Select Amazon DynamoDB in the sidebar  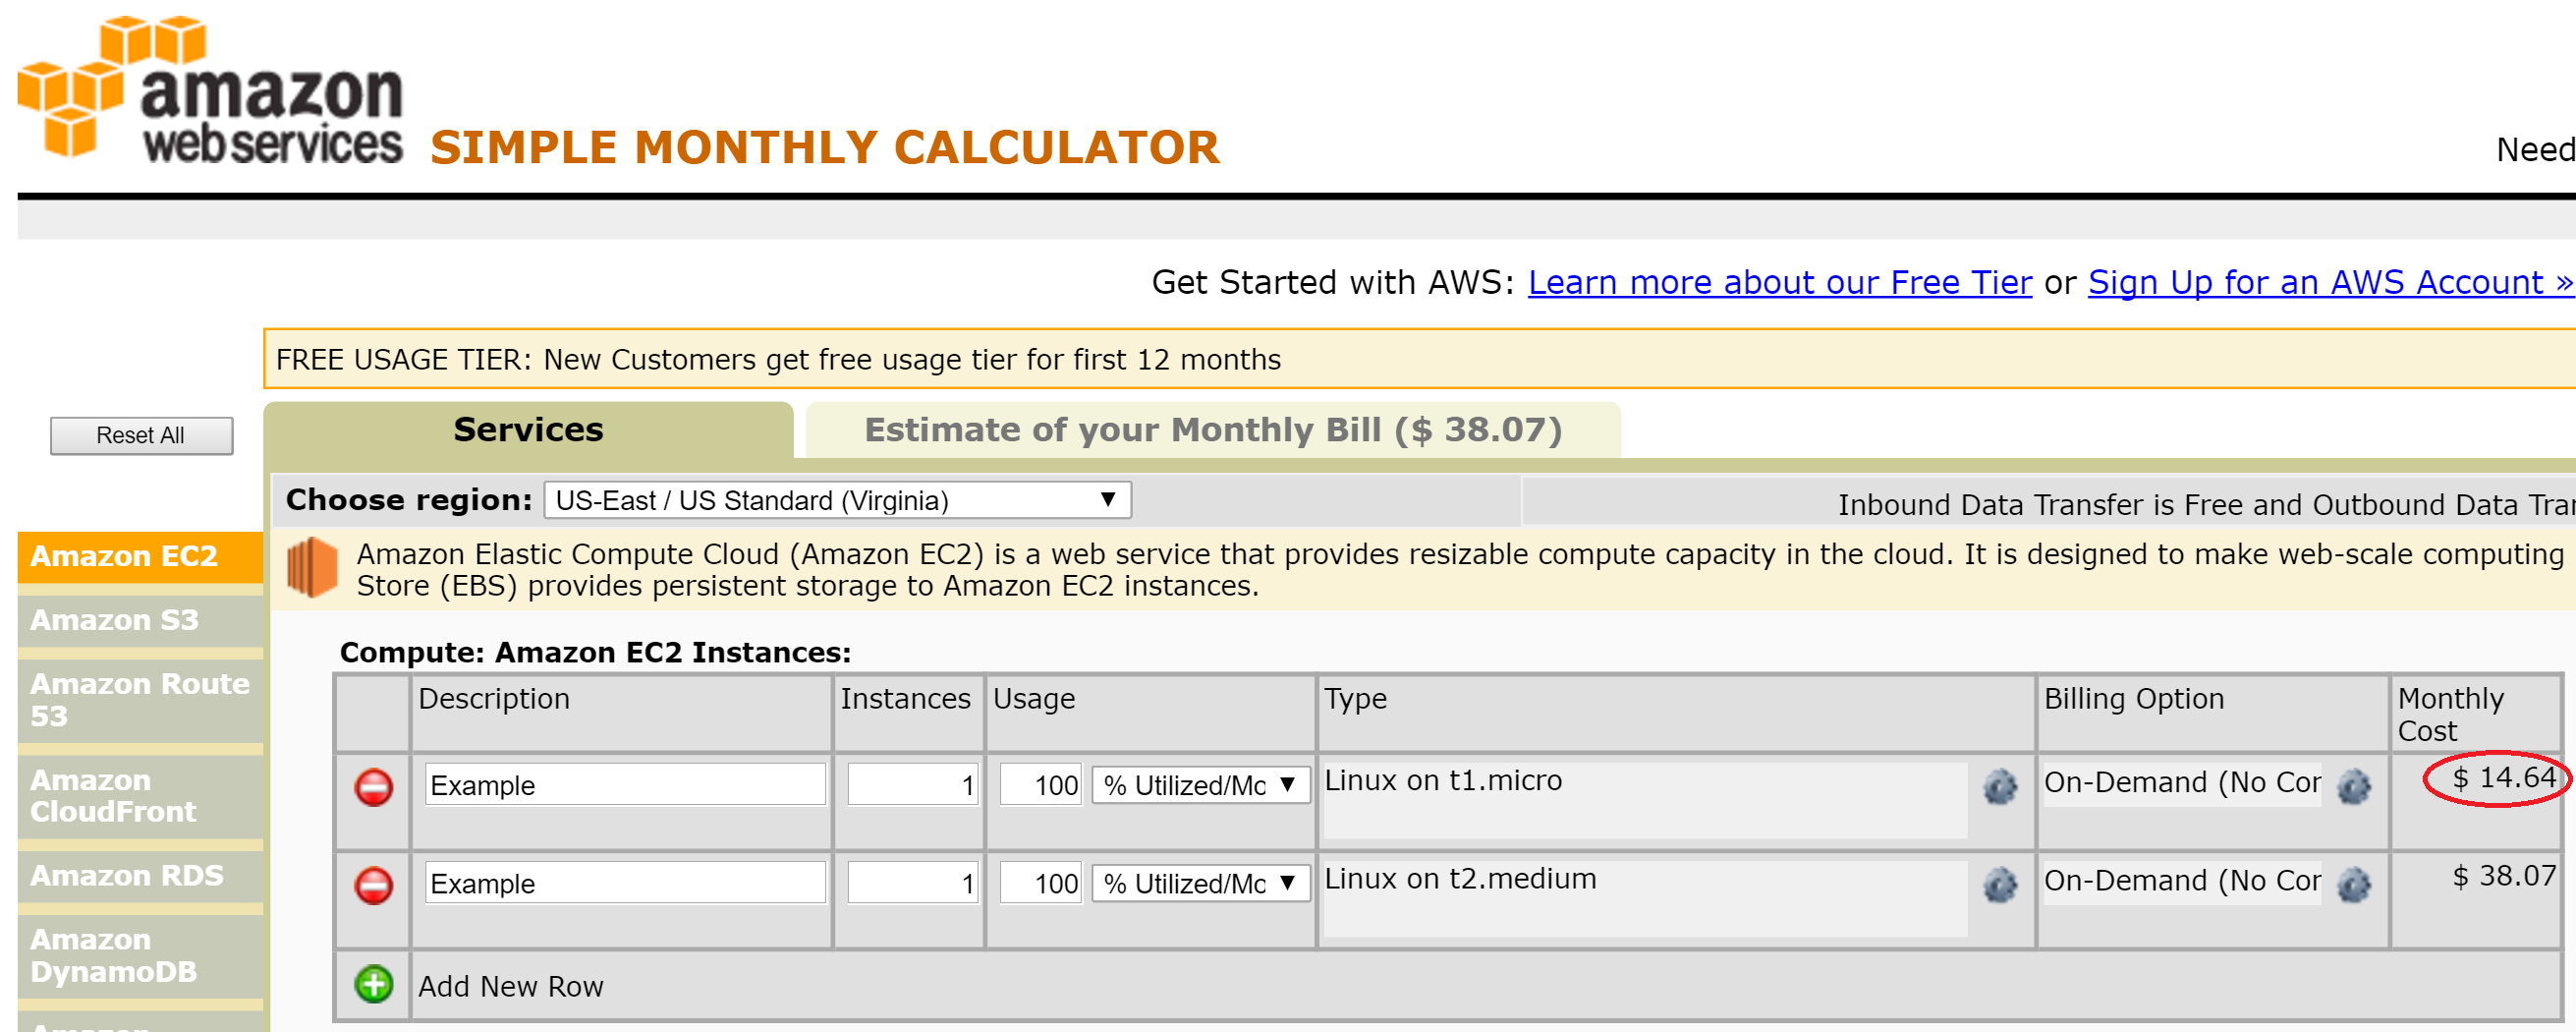tap(140, 956)
